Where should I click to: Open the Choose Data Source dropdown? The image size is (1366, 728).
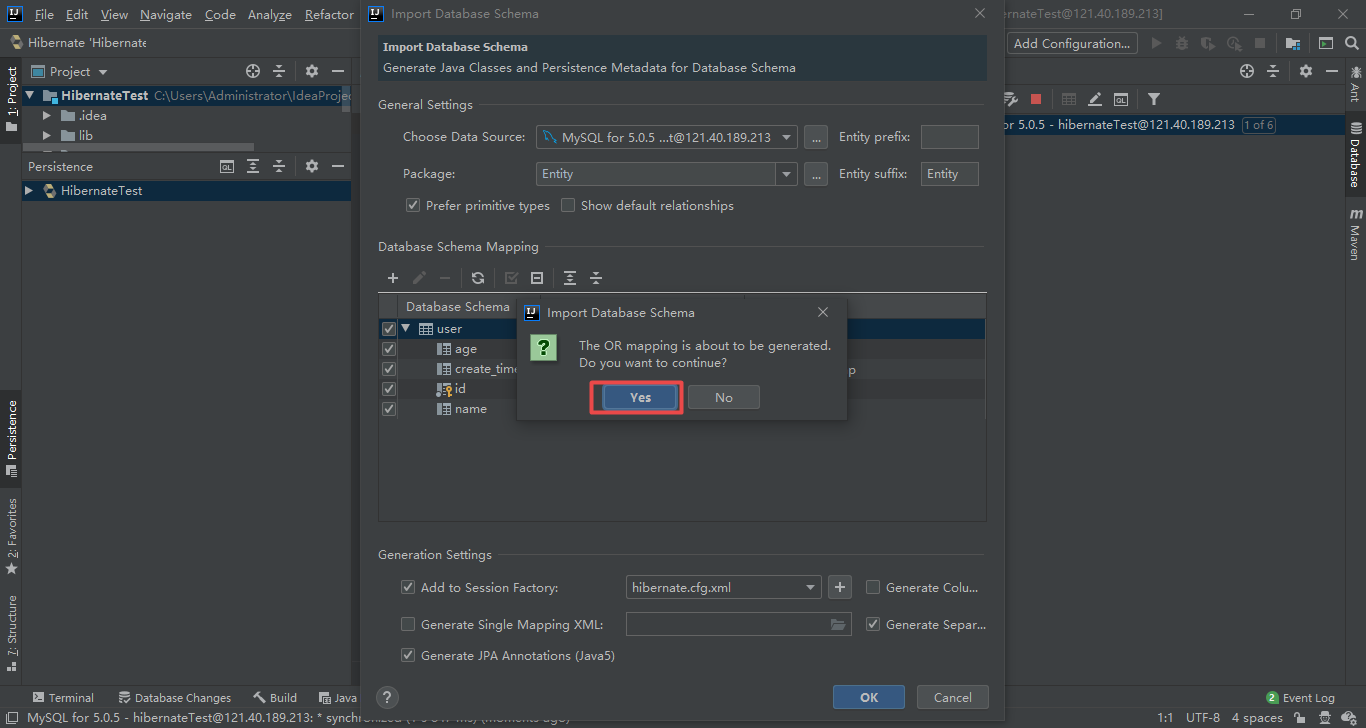[786, 137]
